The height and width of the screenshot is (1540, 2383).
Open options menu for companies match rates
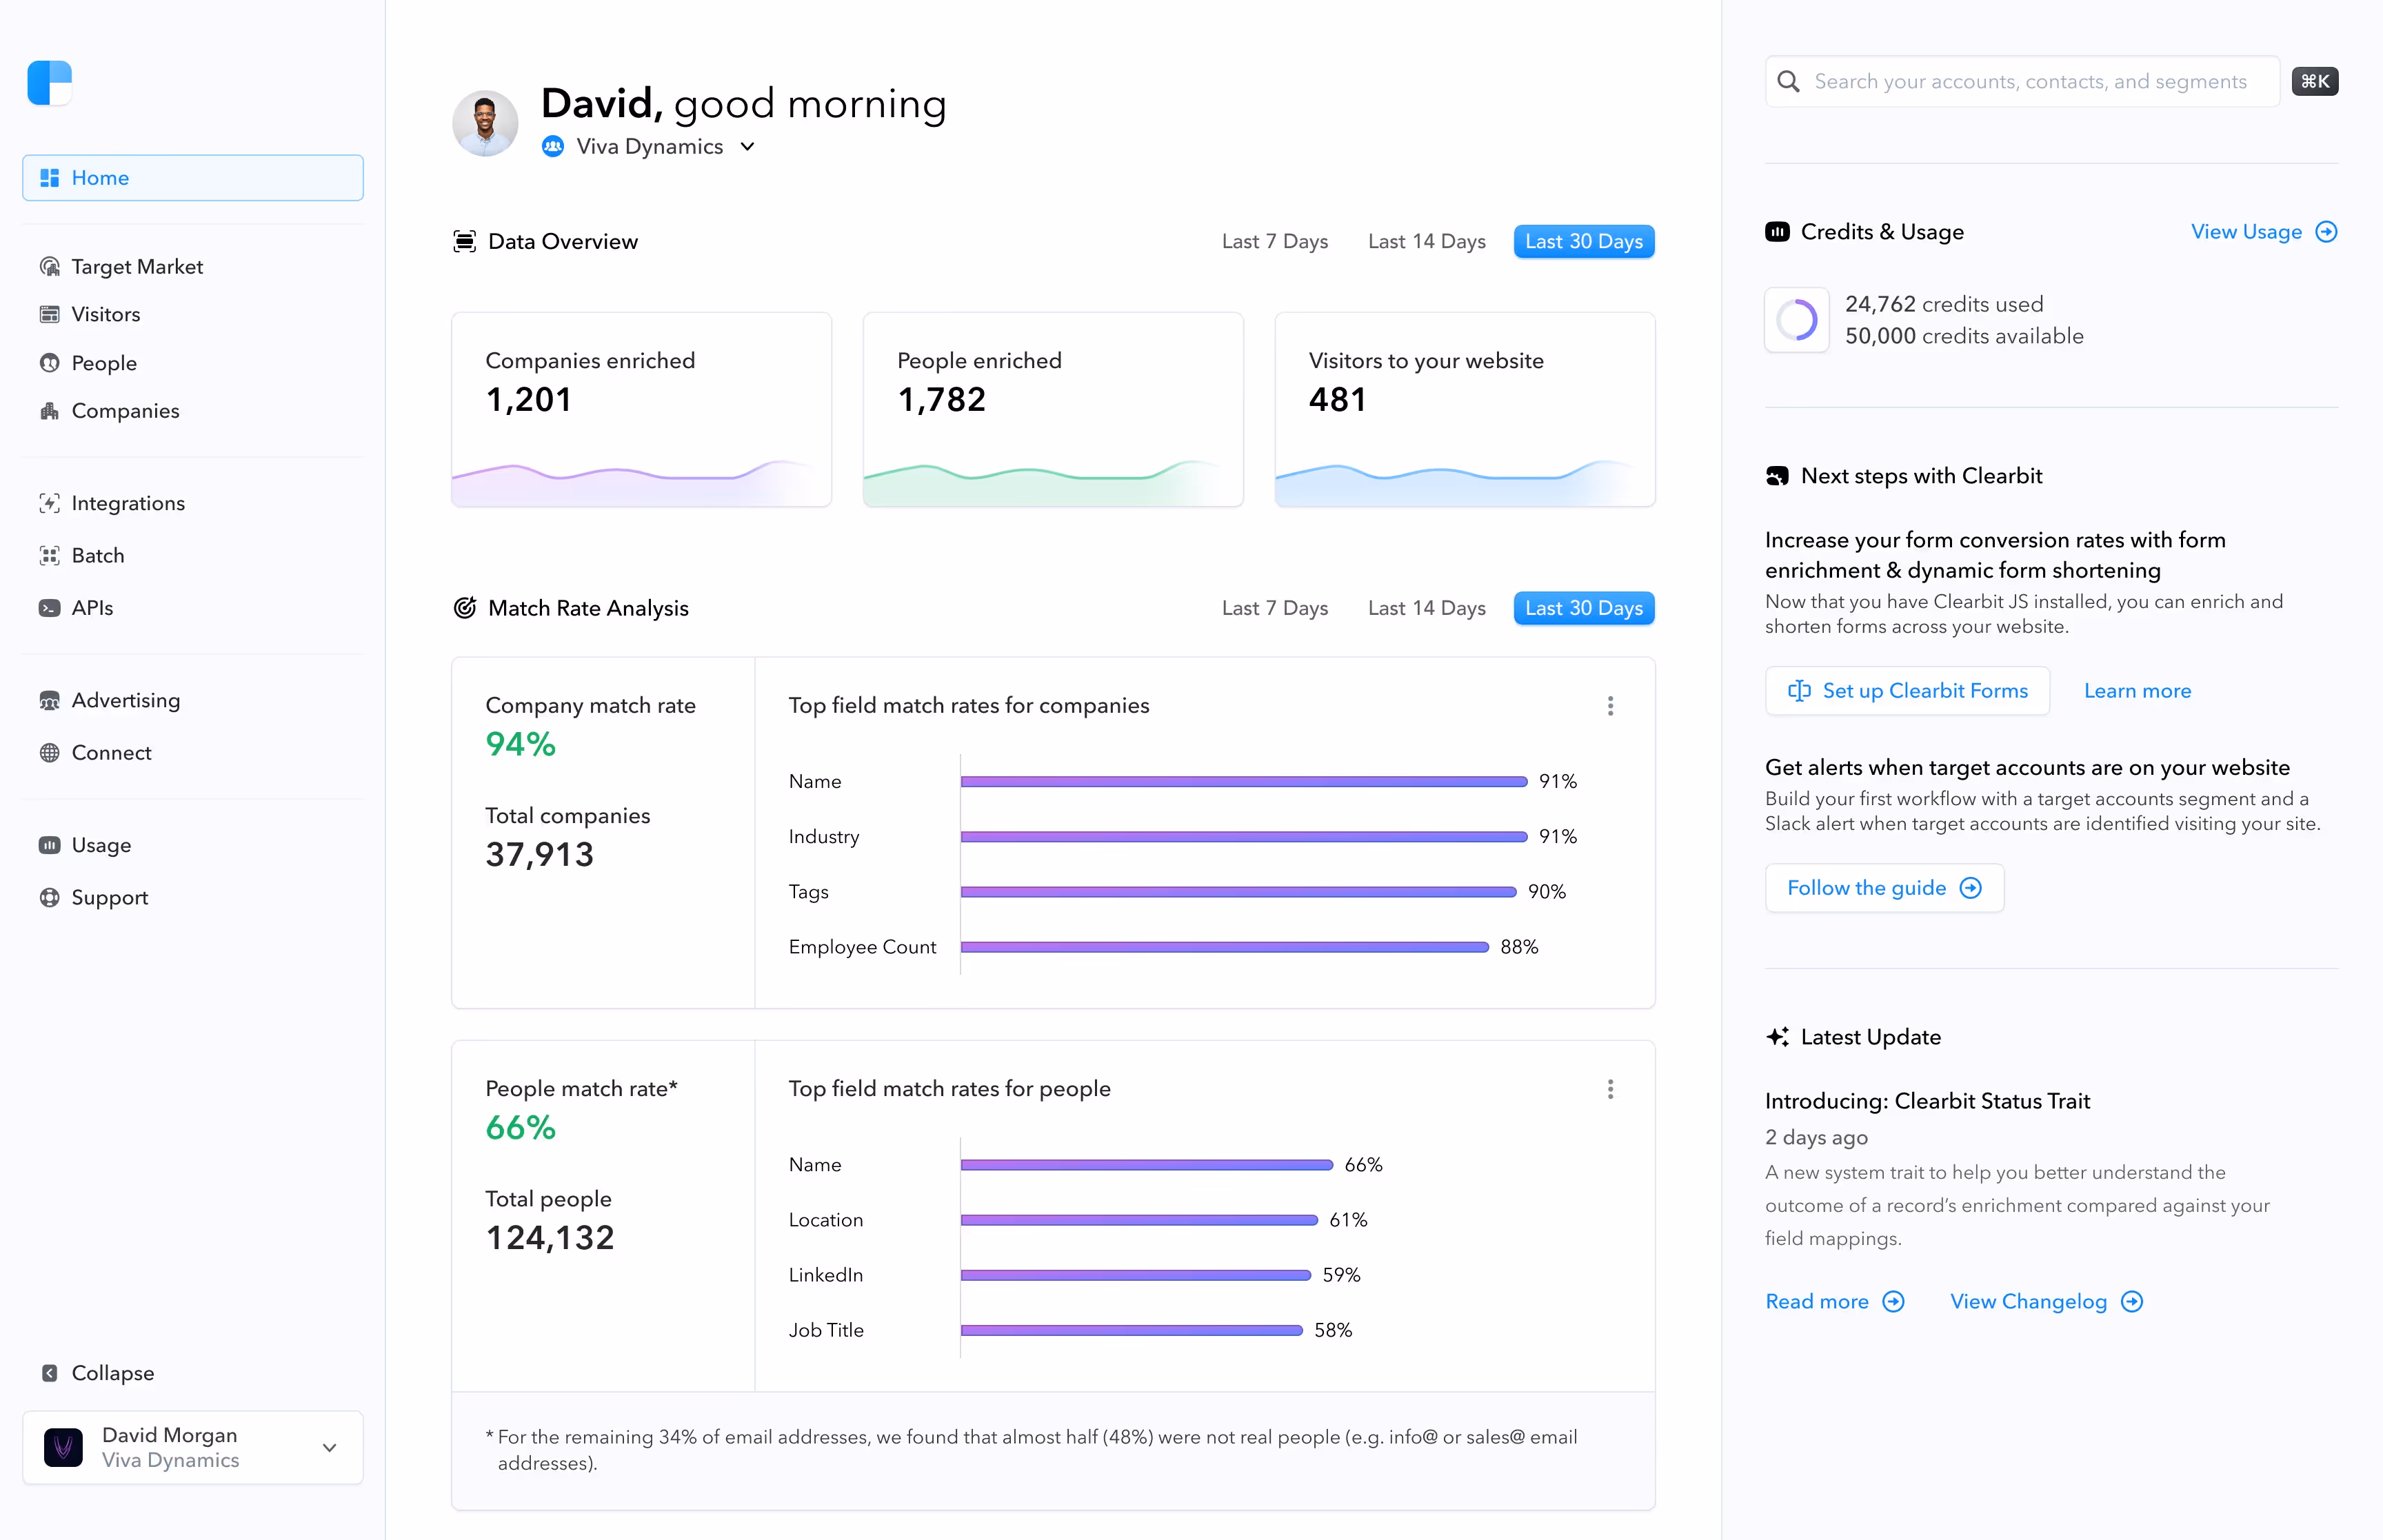(1610, 706)
